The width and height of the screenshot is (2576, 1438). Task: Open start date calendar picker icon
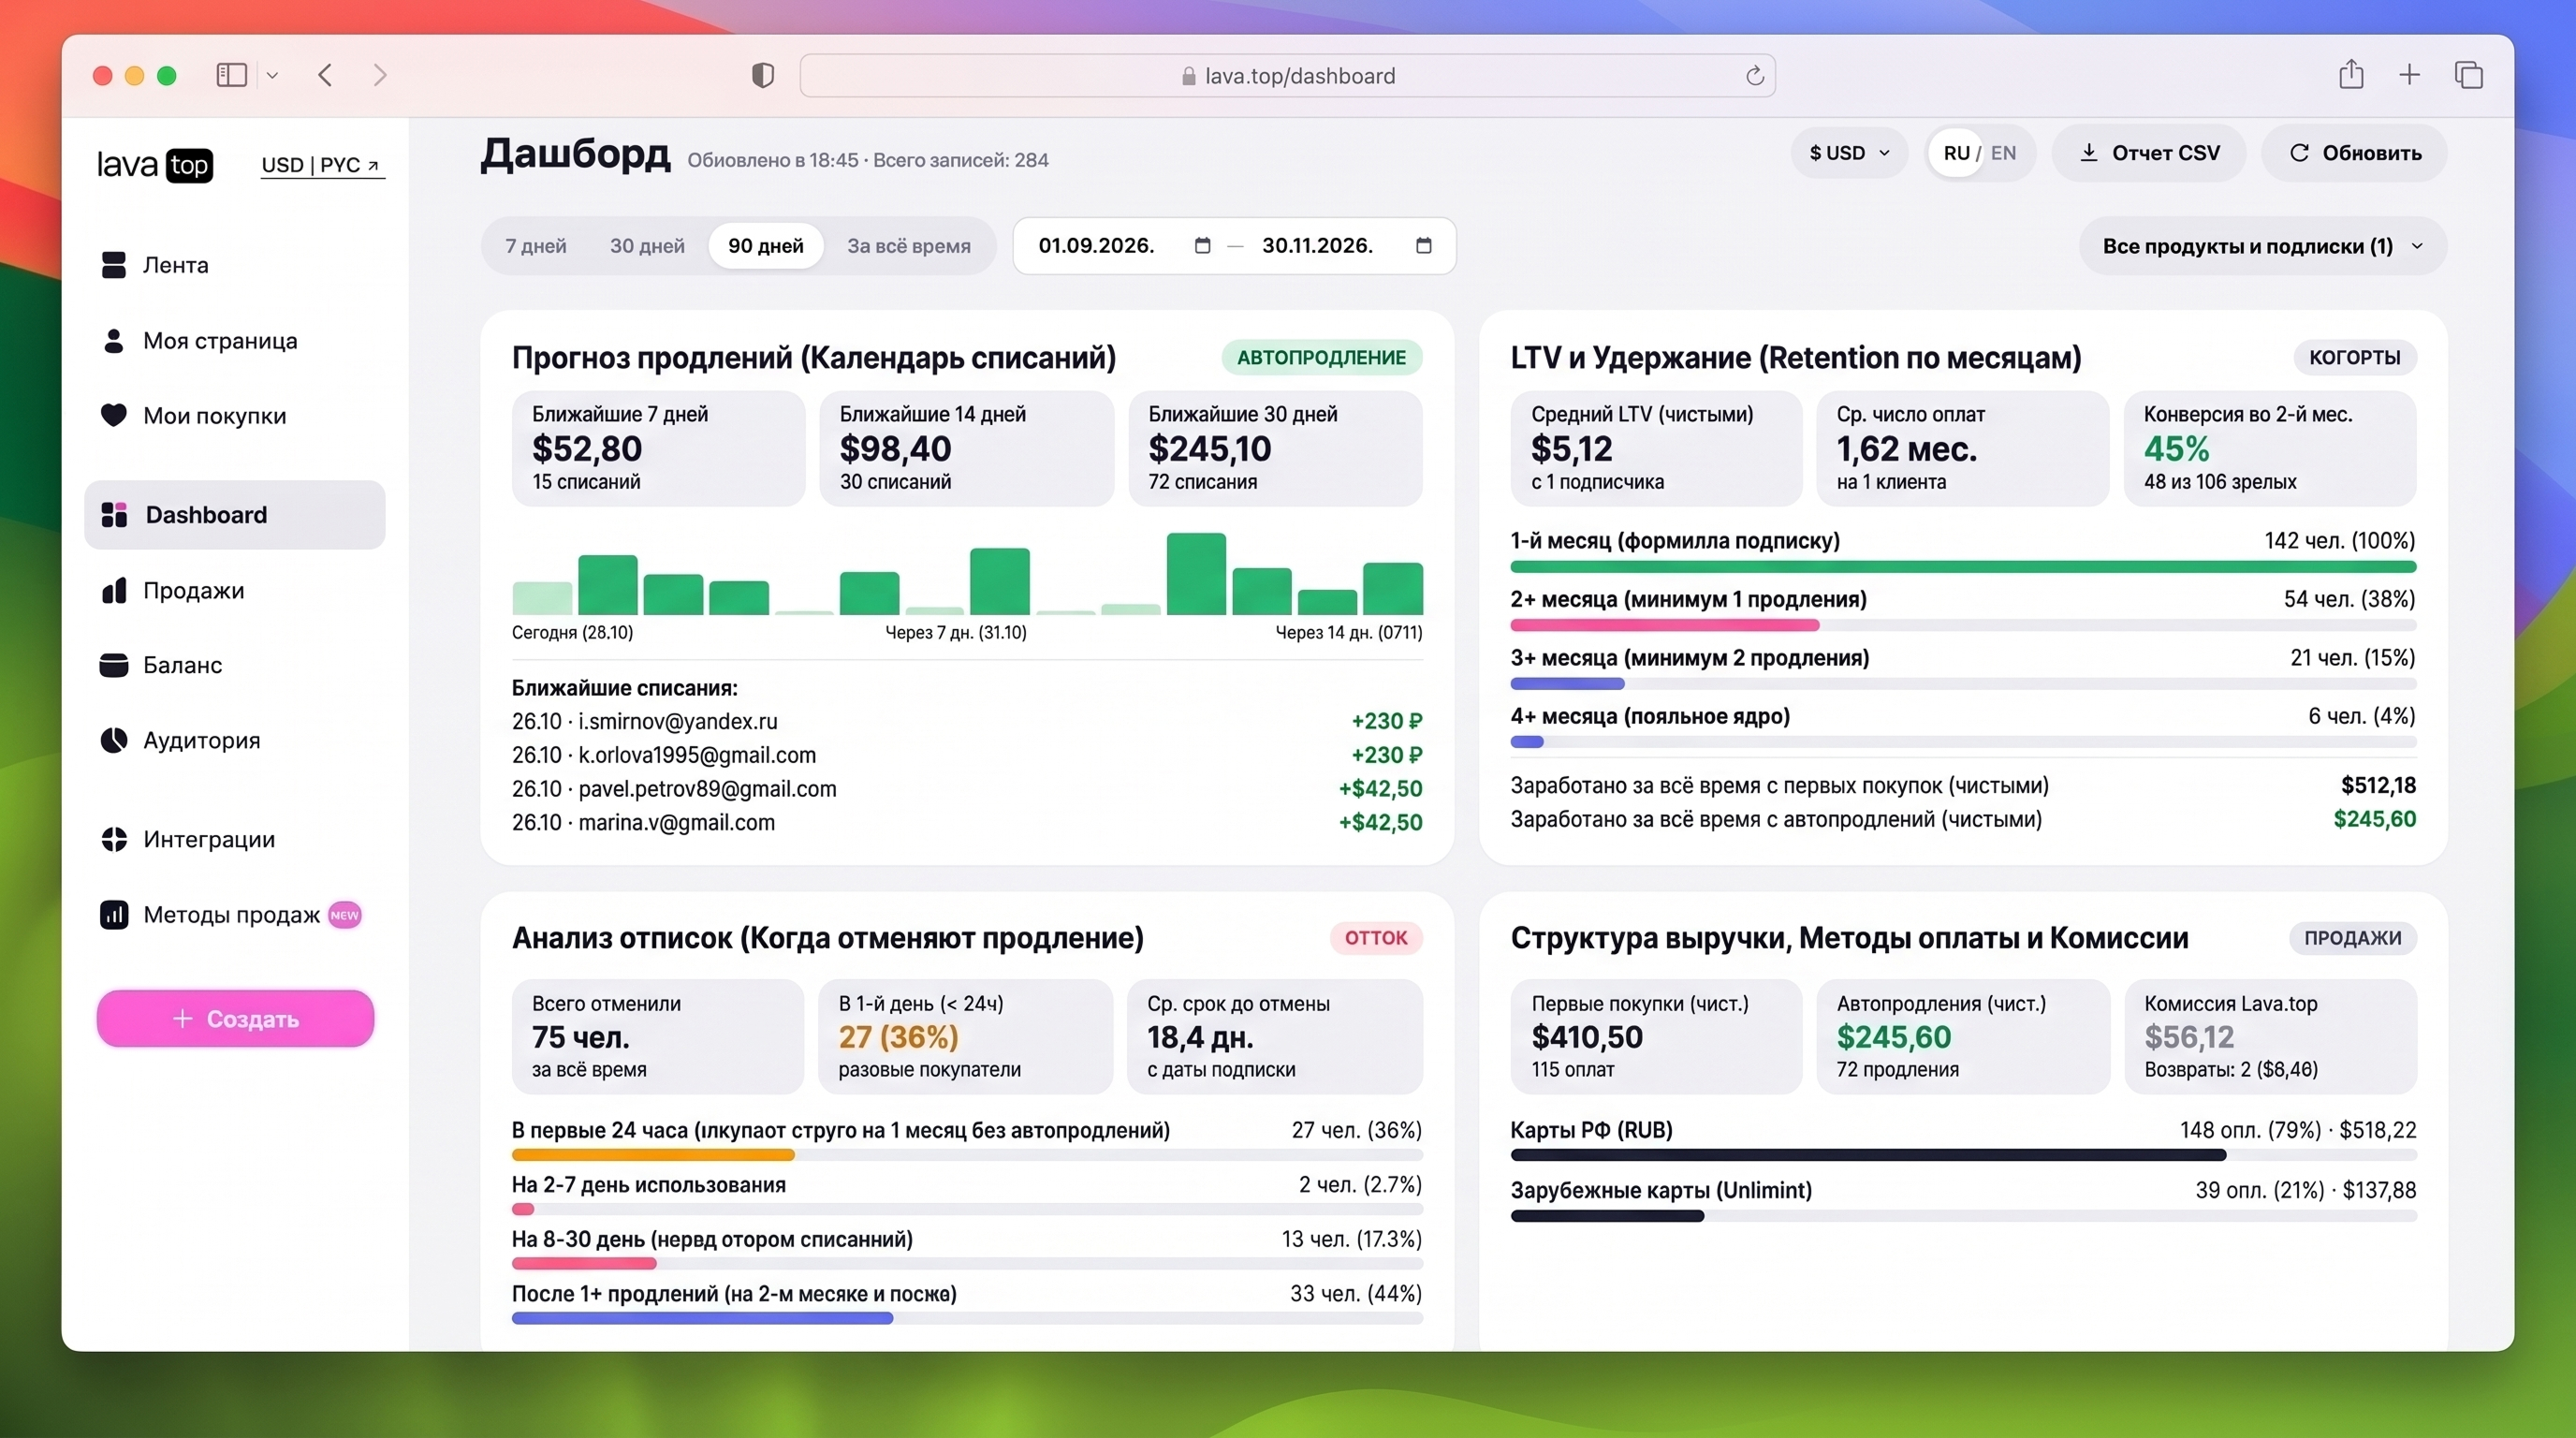point(1203,245)
